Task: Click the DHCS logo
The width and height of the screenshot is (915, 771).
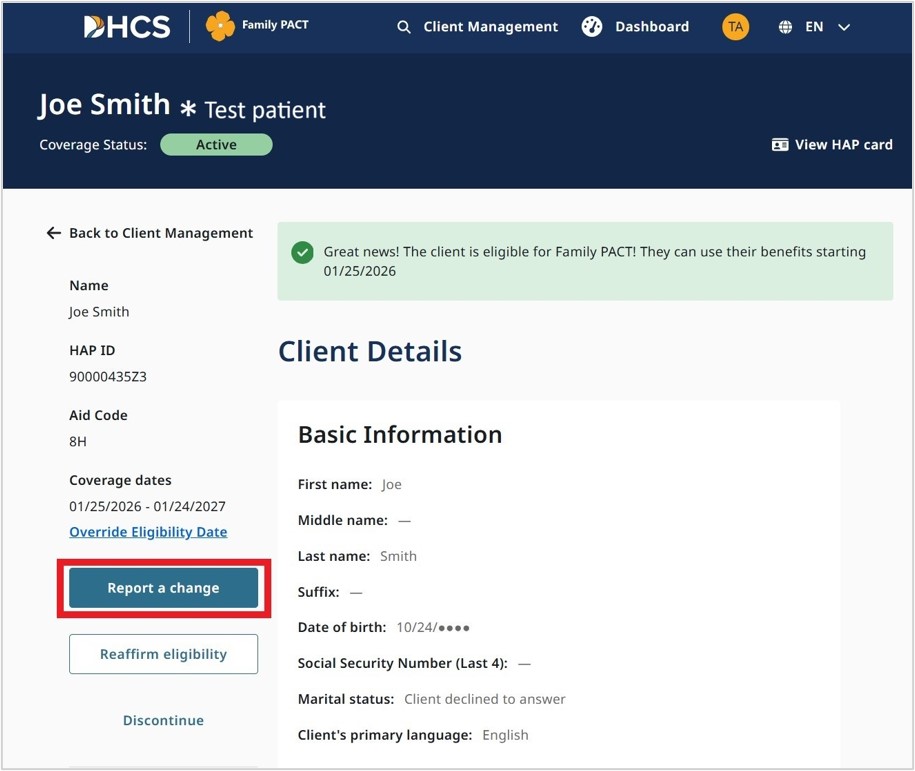Action: (x=127, y=27)
